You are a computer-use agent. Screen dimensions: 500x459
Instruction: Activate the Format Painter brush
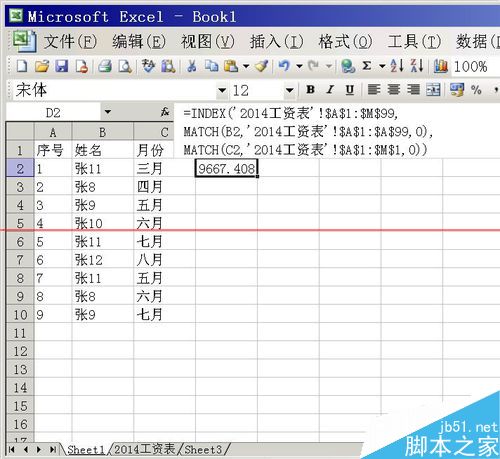[x=262, y=66]
